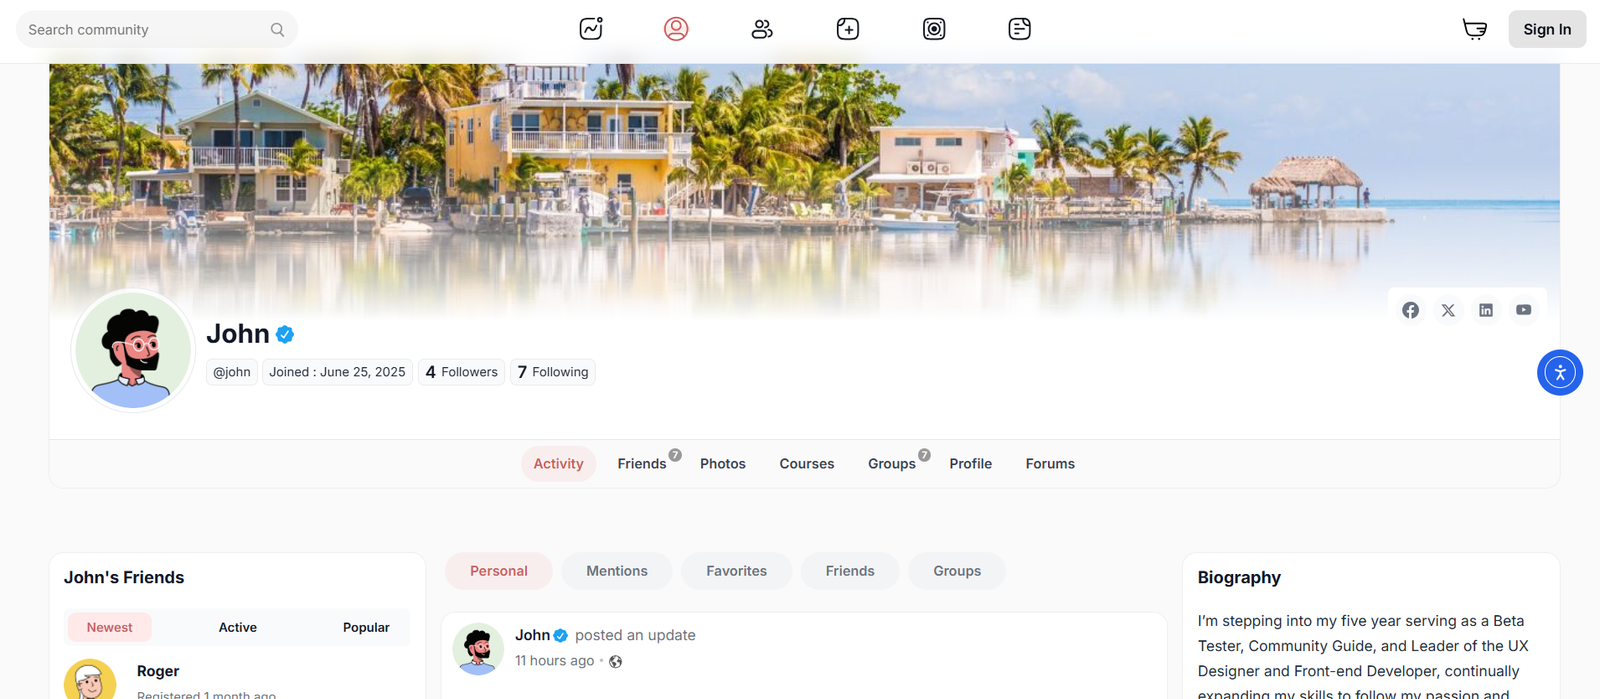Select the Personal activity filter
Viewport: 1600px width, 699px height.
(499, 571)
